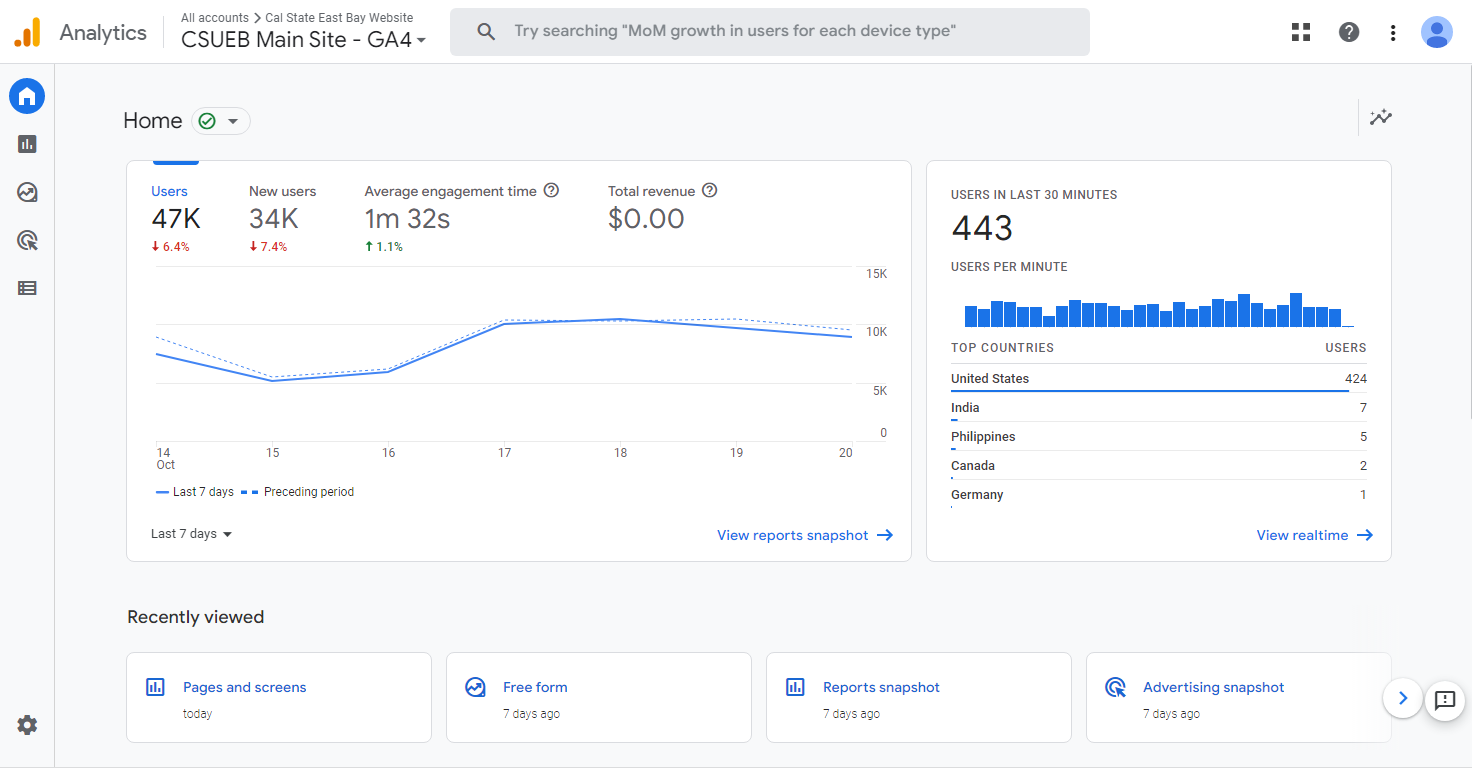The width and height of the screenshot is (1472, 773).
Task: Open the CSUEB Main Site property selector
Action: tap(304, 40)
